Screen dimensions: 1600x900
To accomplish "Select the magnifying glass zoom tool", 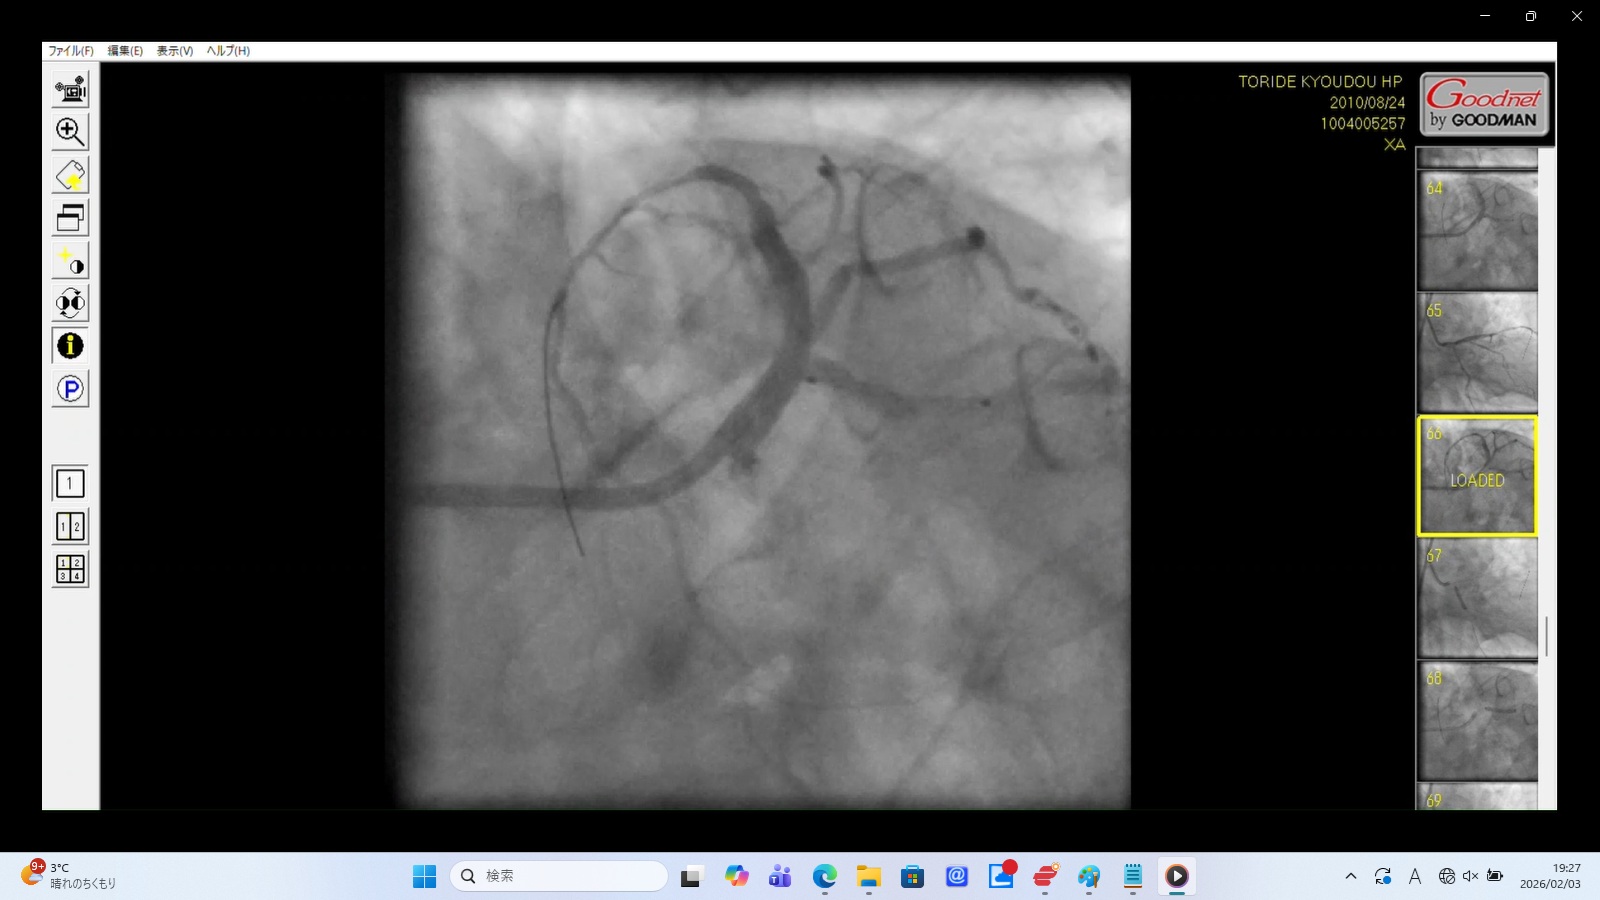I will pyautogui.click(x=70, y=132).
